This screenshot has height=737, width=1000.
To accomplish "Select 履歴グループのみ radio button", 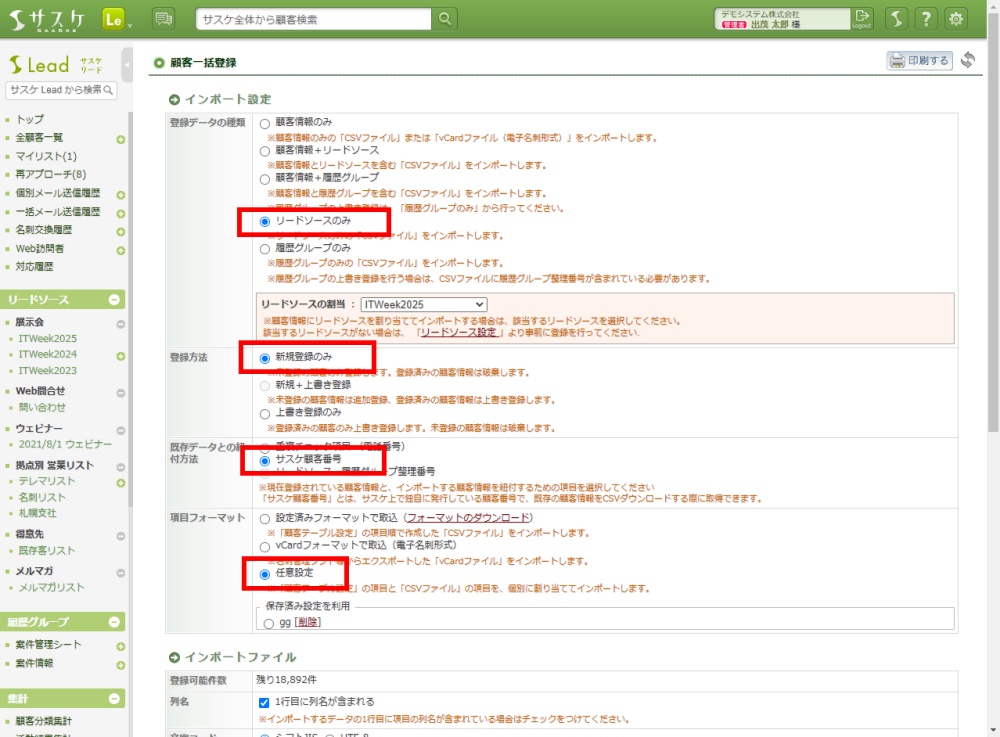I will tap(265, 249).
